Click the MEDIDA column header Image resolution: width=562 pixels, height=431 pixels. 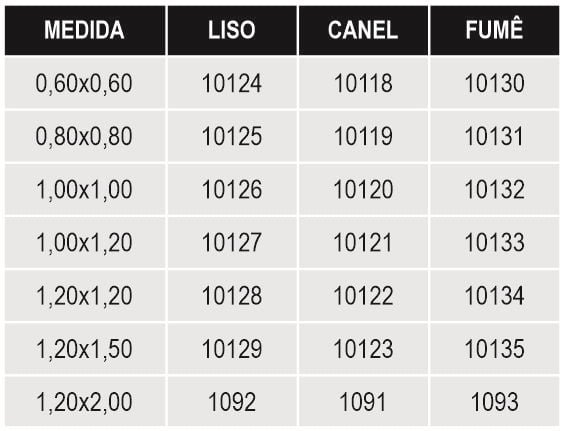[x=85, y=30]
